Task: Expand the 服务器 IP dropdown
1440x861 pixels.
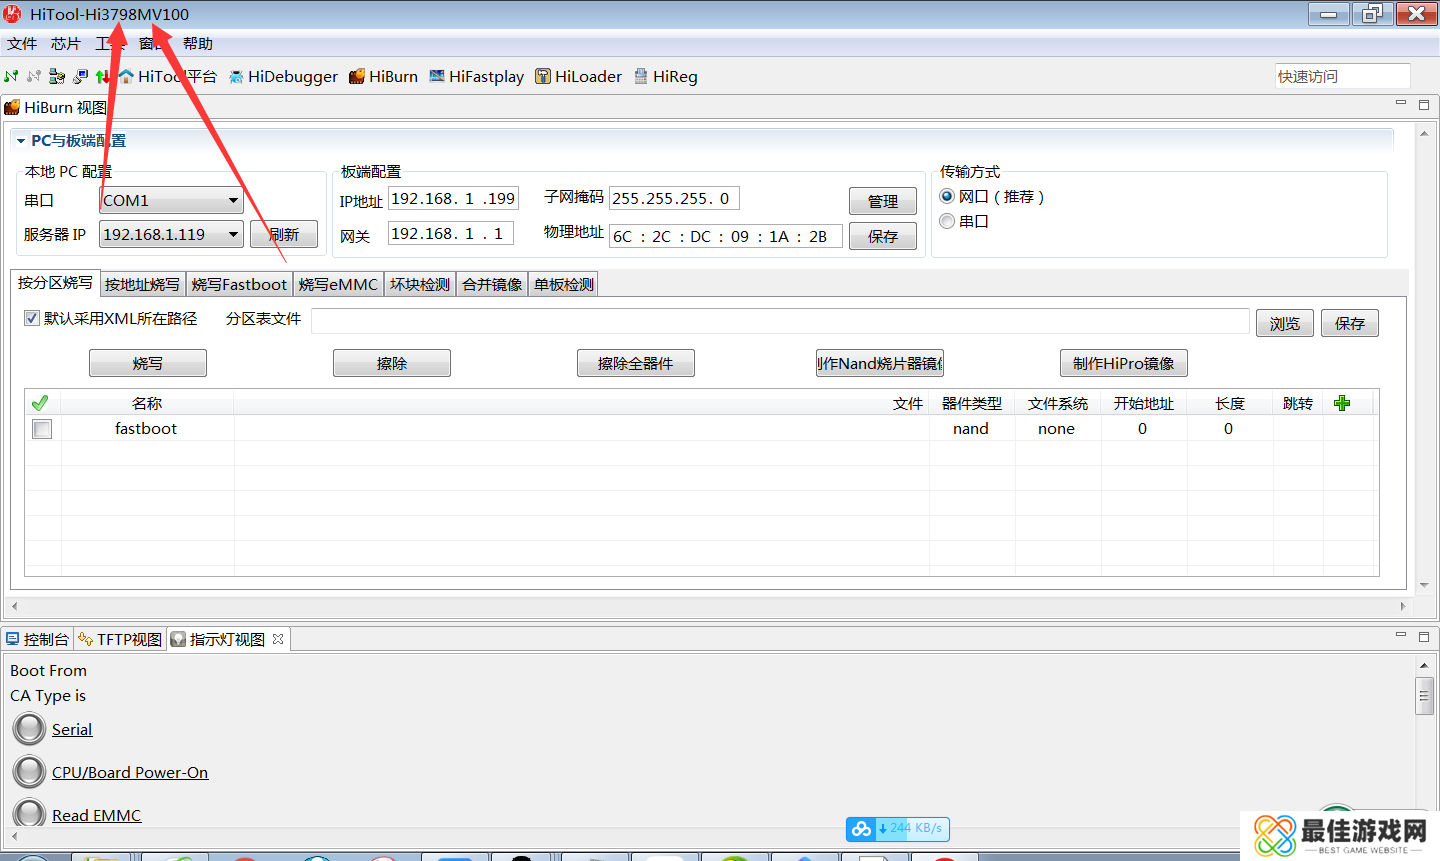Action: [232, 234]
